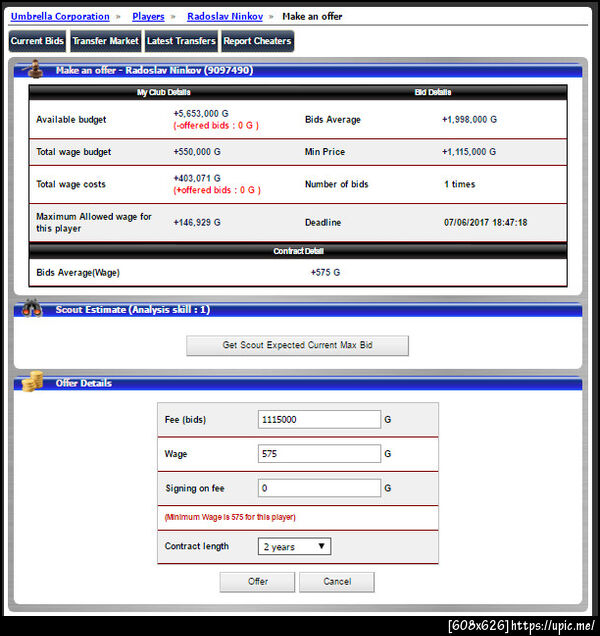
Task: Open the Latest Transfers tab
Action: click(181, 41)
